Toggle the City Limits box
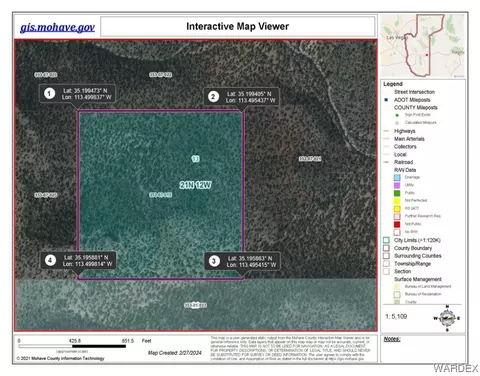480x376 pixels. click(x=386, y=240)
